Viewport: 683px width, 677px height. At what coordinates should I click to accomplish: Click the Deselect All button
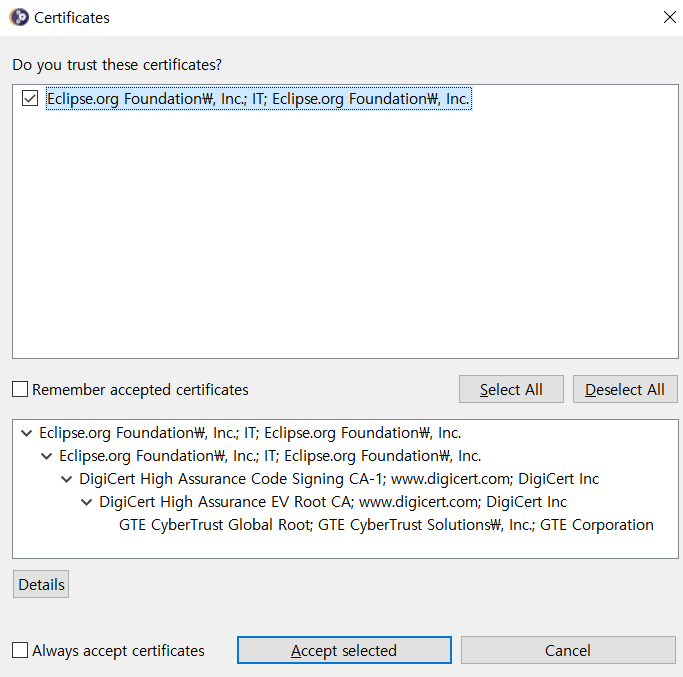tap(625, 389)
